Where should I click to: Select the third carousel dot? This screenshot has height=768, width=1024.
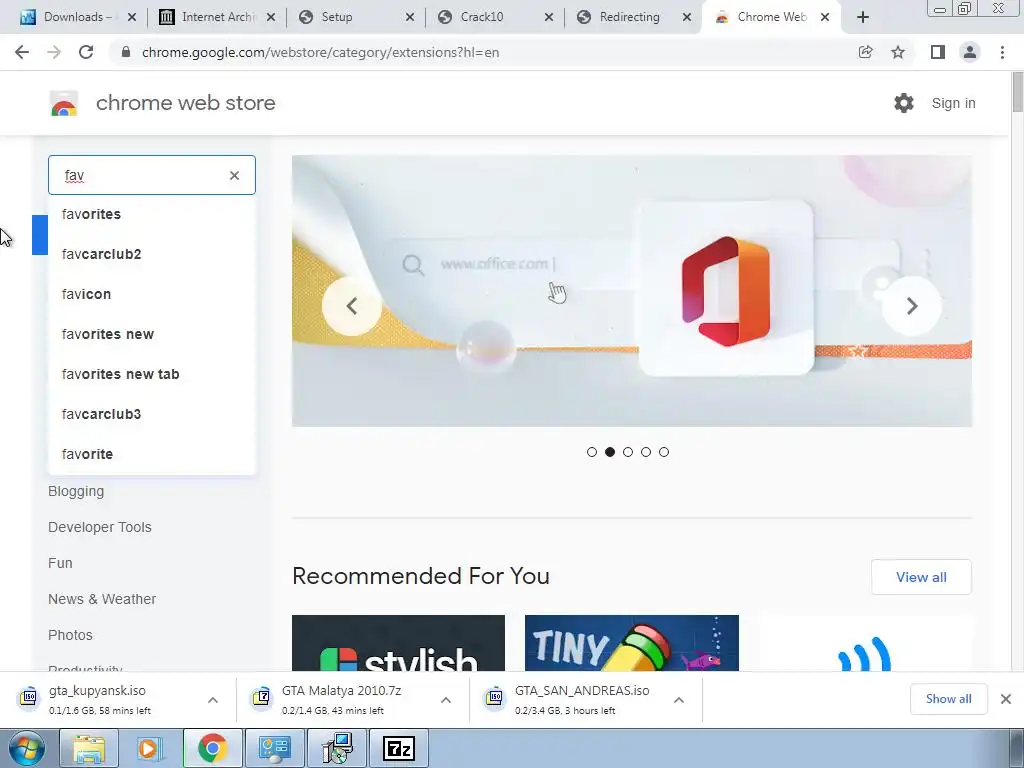click(x=628, y=452)
